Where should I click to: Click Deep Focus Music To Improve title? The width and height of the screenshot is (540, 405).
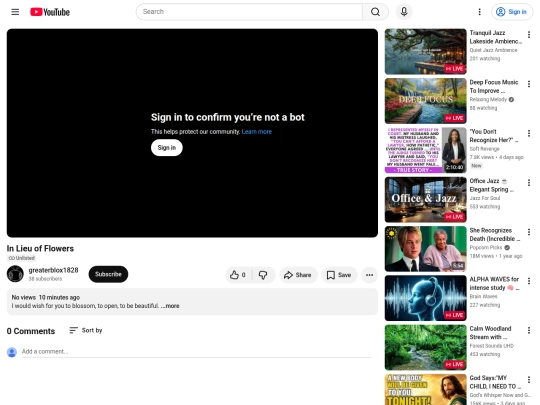pyautogui.click(x=494, y=86)
